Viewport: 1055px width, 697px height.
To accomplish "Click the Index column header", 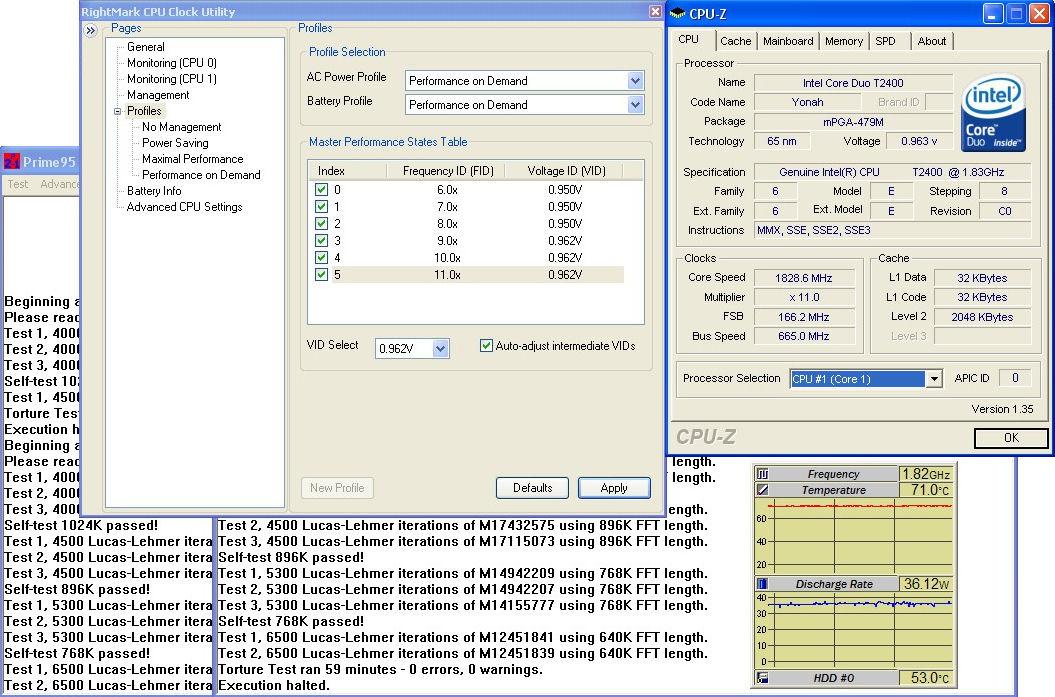I will pyautogui.click(x=348, y=171).
